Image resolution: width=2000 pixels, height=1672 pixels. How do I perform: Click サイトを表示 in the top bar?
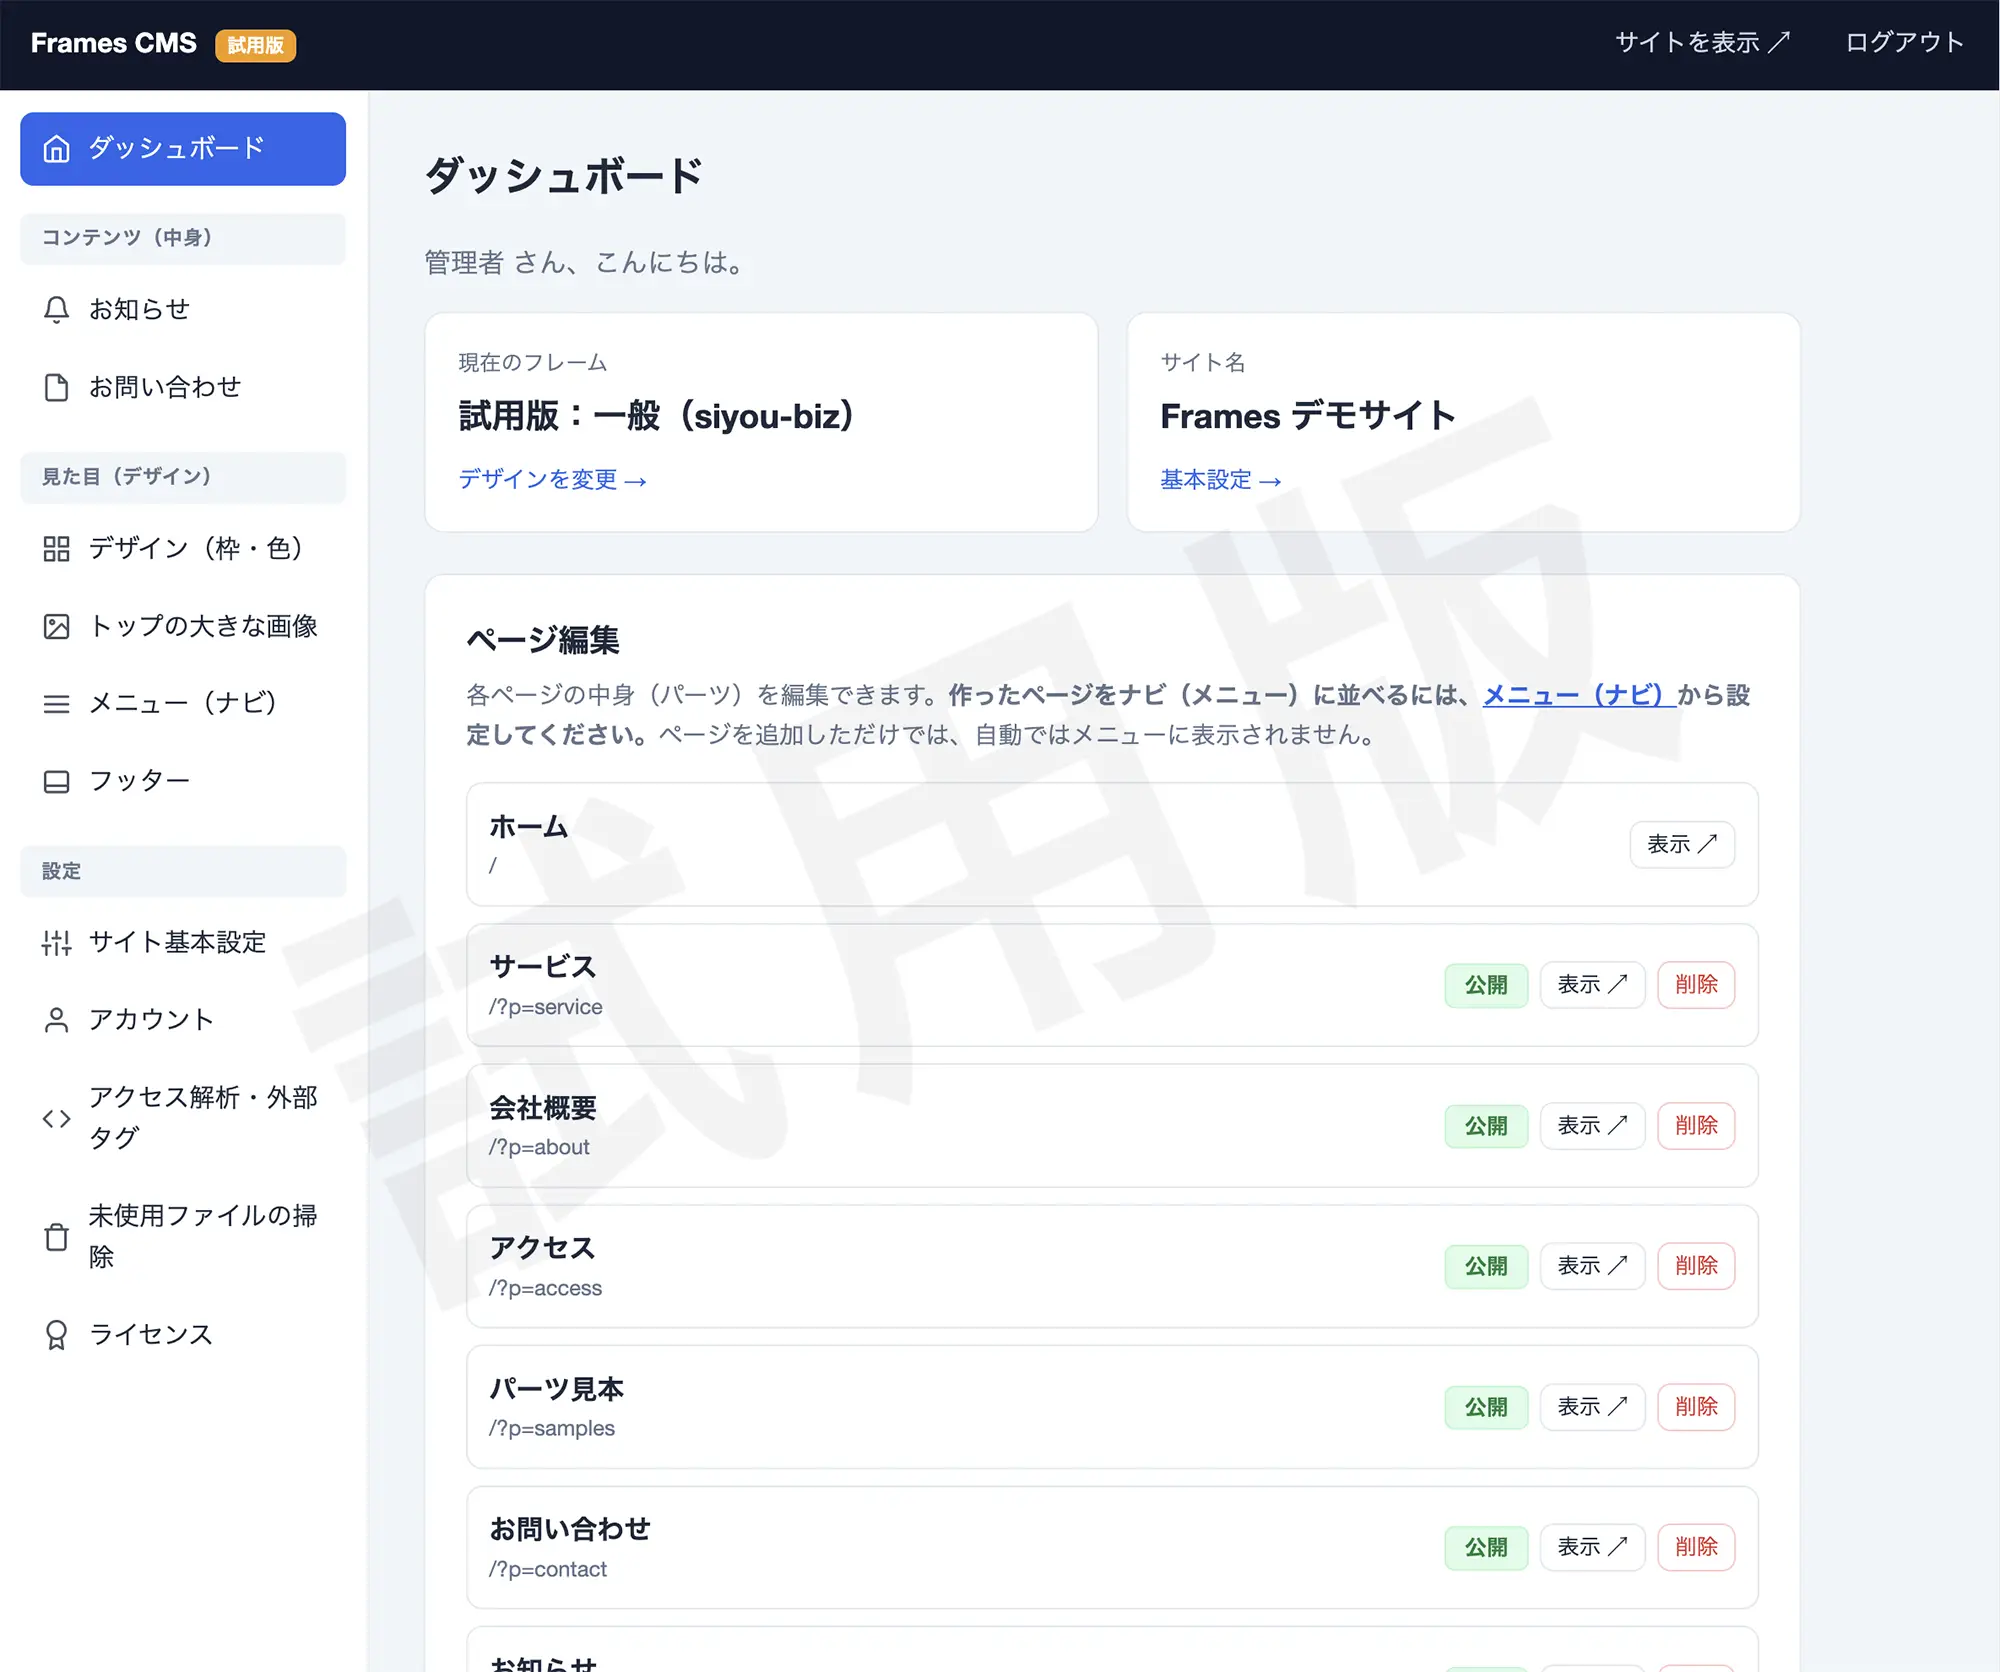point(1702,43)
